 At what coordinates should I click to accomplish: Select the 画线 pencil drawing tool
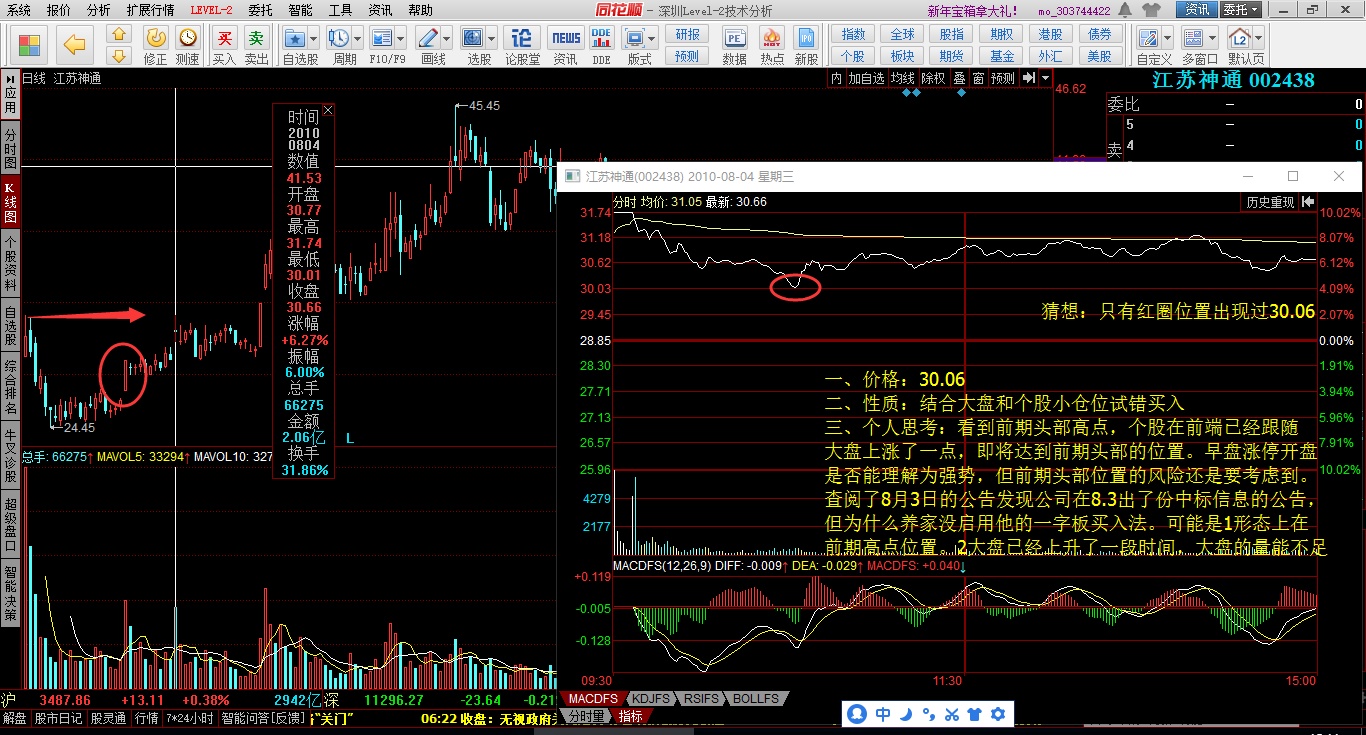pos(427,38)
